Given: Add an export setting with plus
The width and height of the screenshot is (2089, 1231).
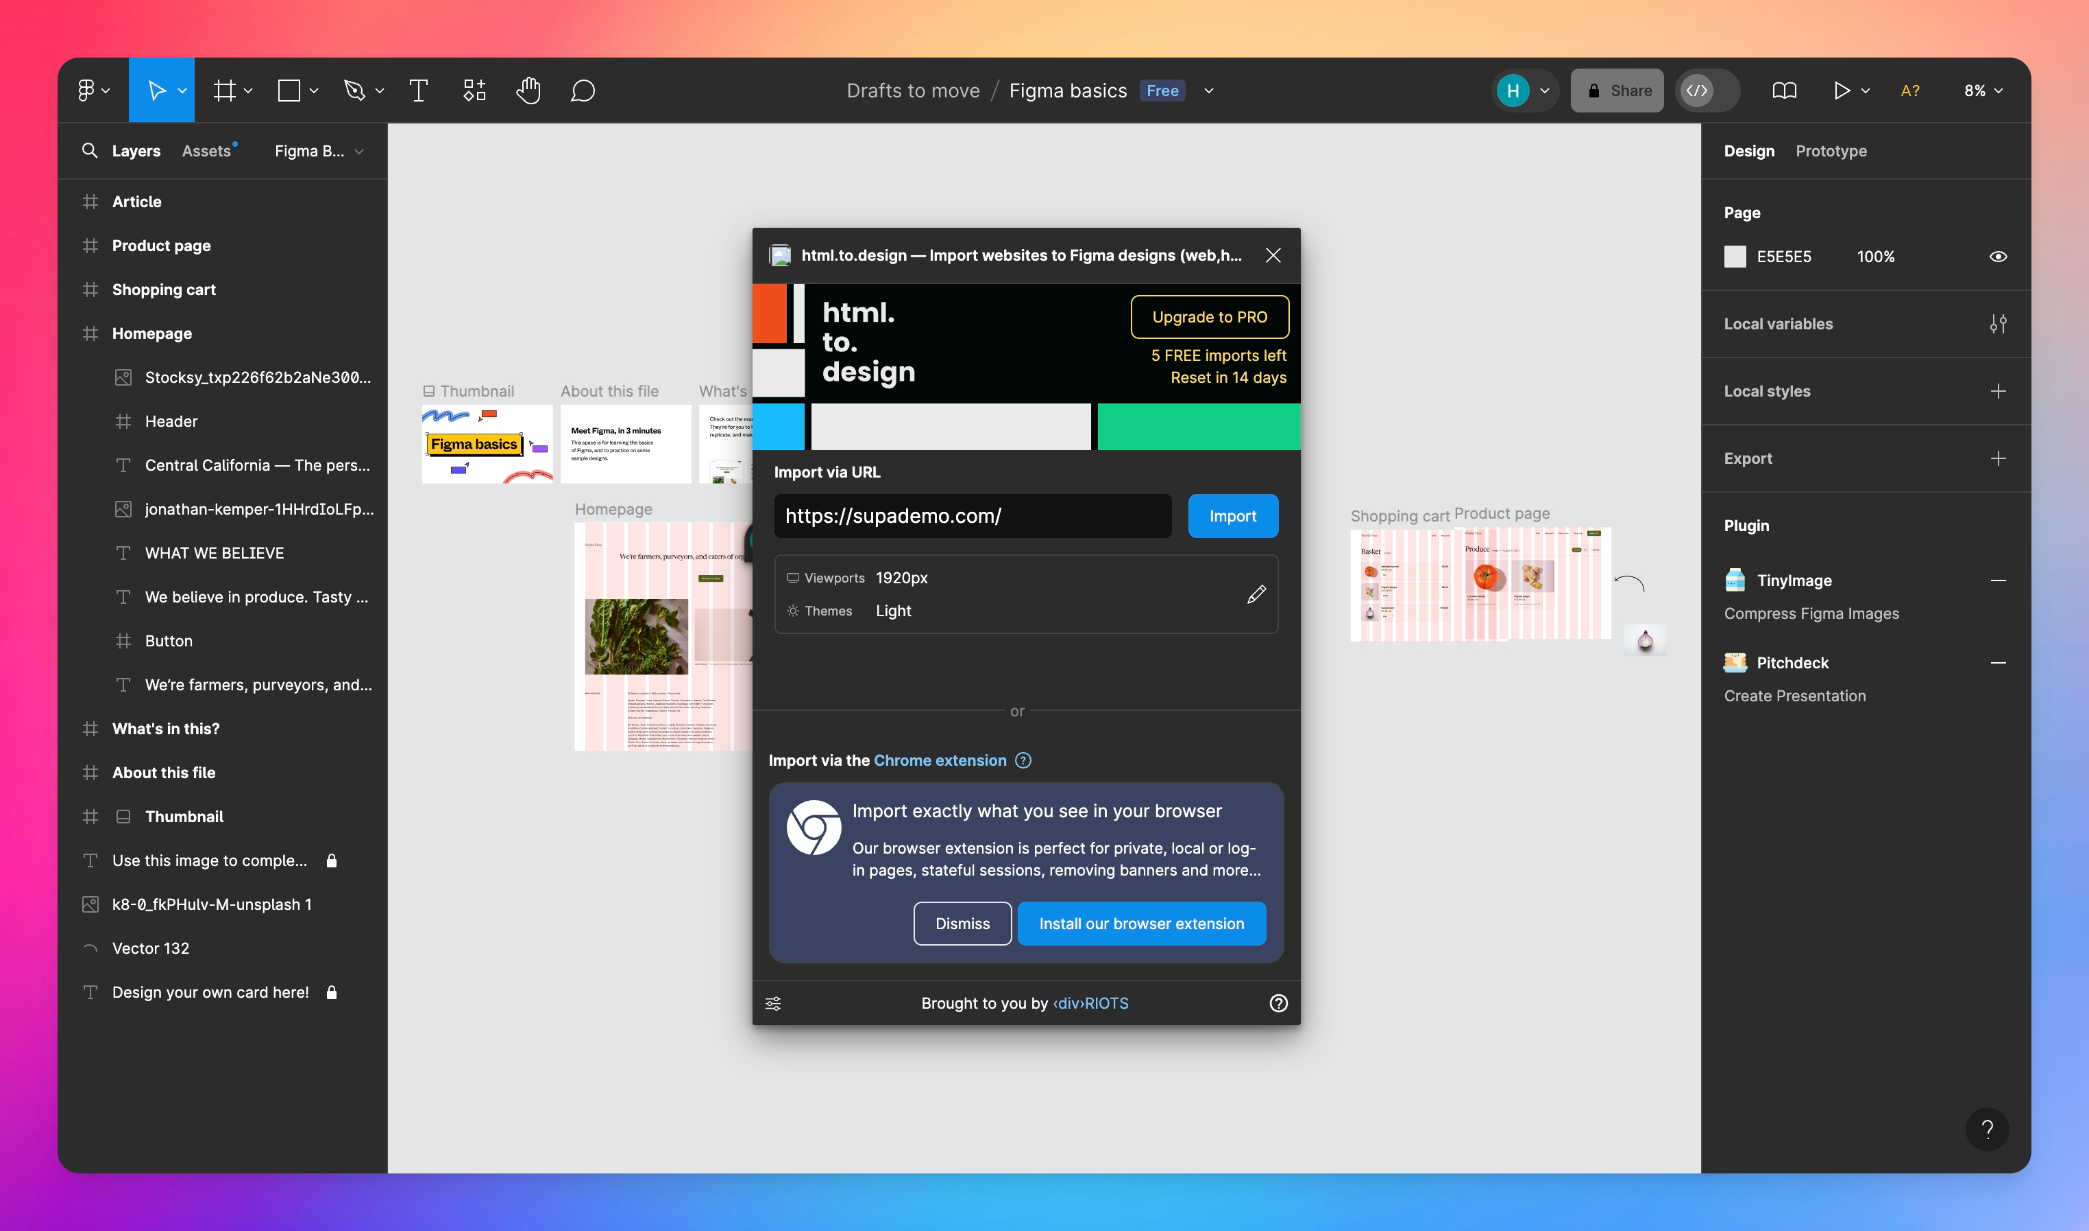Looking at the screenshot, I should [1998, 458].
